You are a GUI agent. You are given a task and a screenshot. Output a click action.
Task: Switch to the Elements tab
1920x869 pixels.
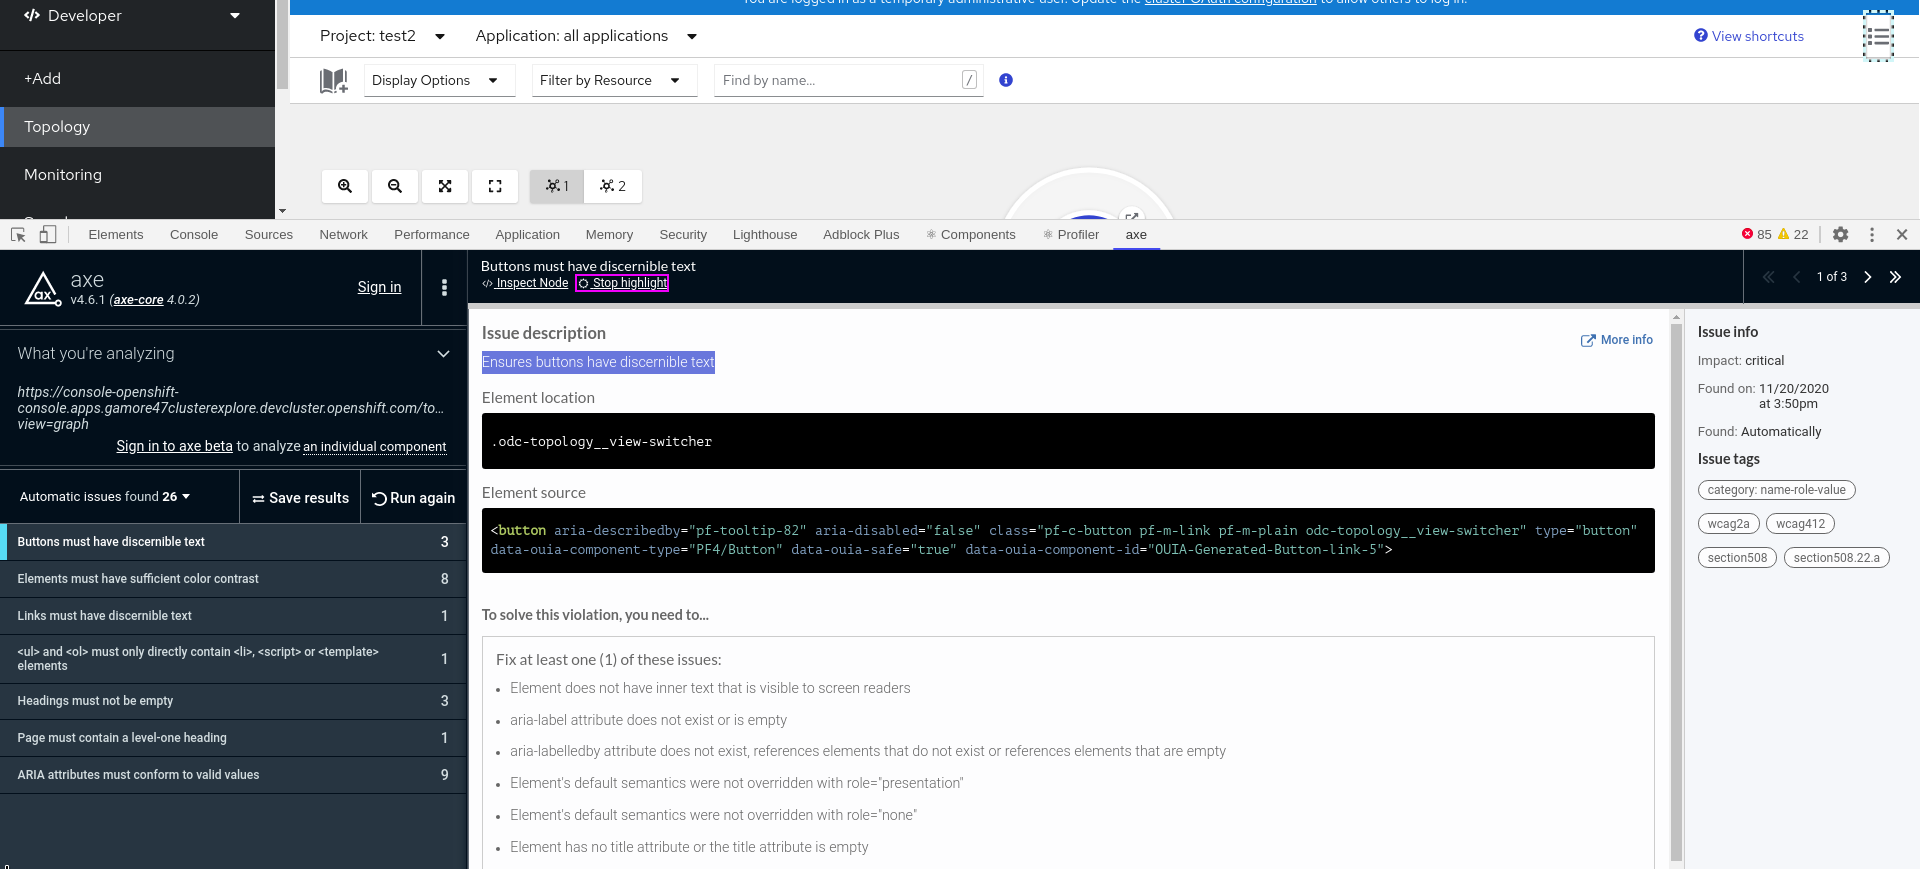(x=116, y=235)
